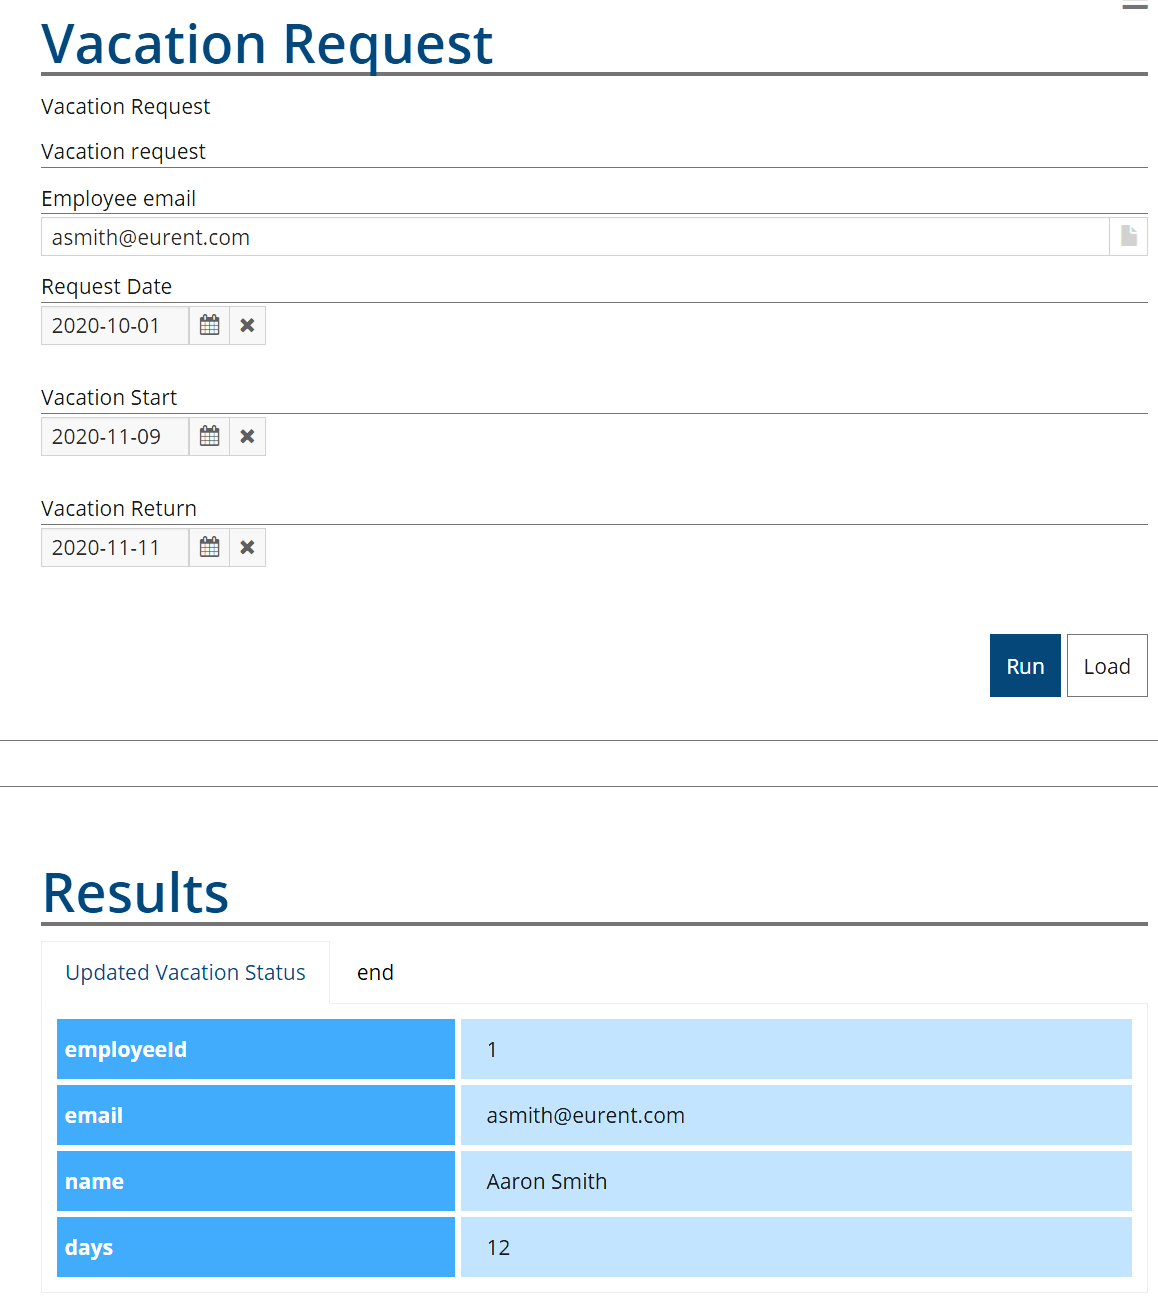Switch to the end tab
The width and height of the screenshot is (1158, 1311).
point(375,973)
